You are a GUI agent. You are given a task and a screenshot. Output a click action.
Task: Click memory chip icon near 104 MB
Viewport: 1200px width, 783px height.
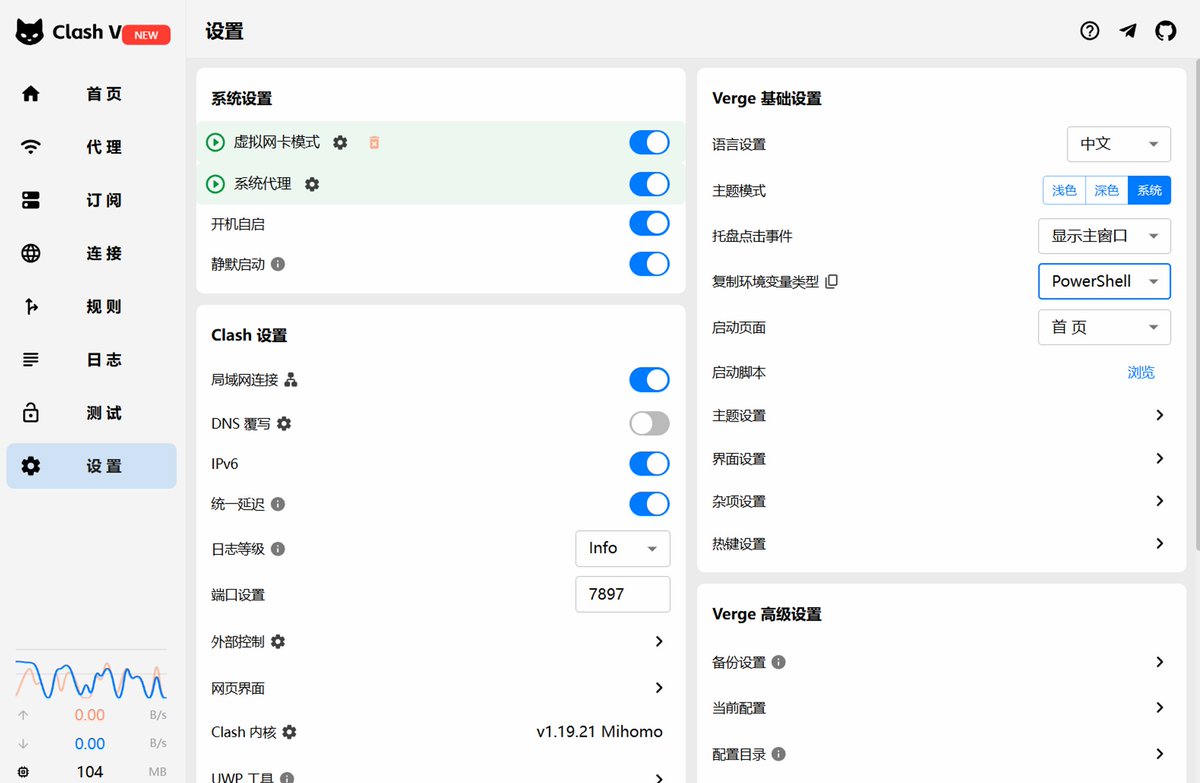24,772
